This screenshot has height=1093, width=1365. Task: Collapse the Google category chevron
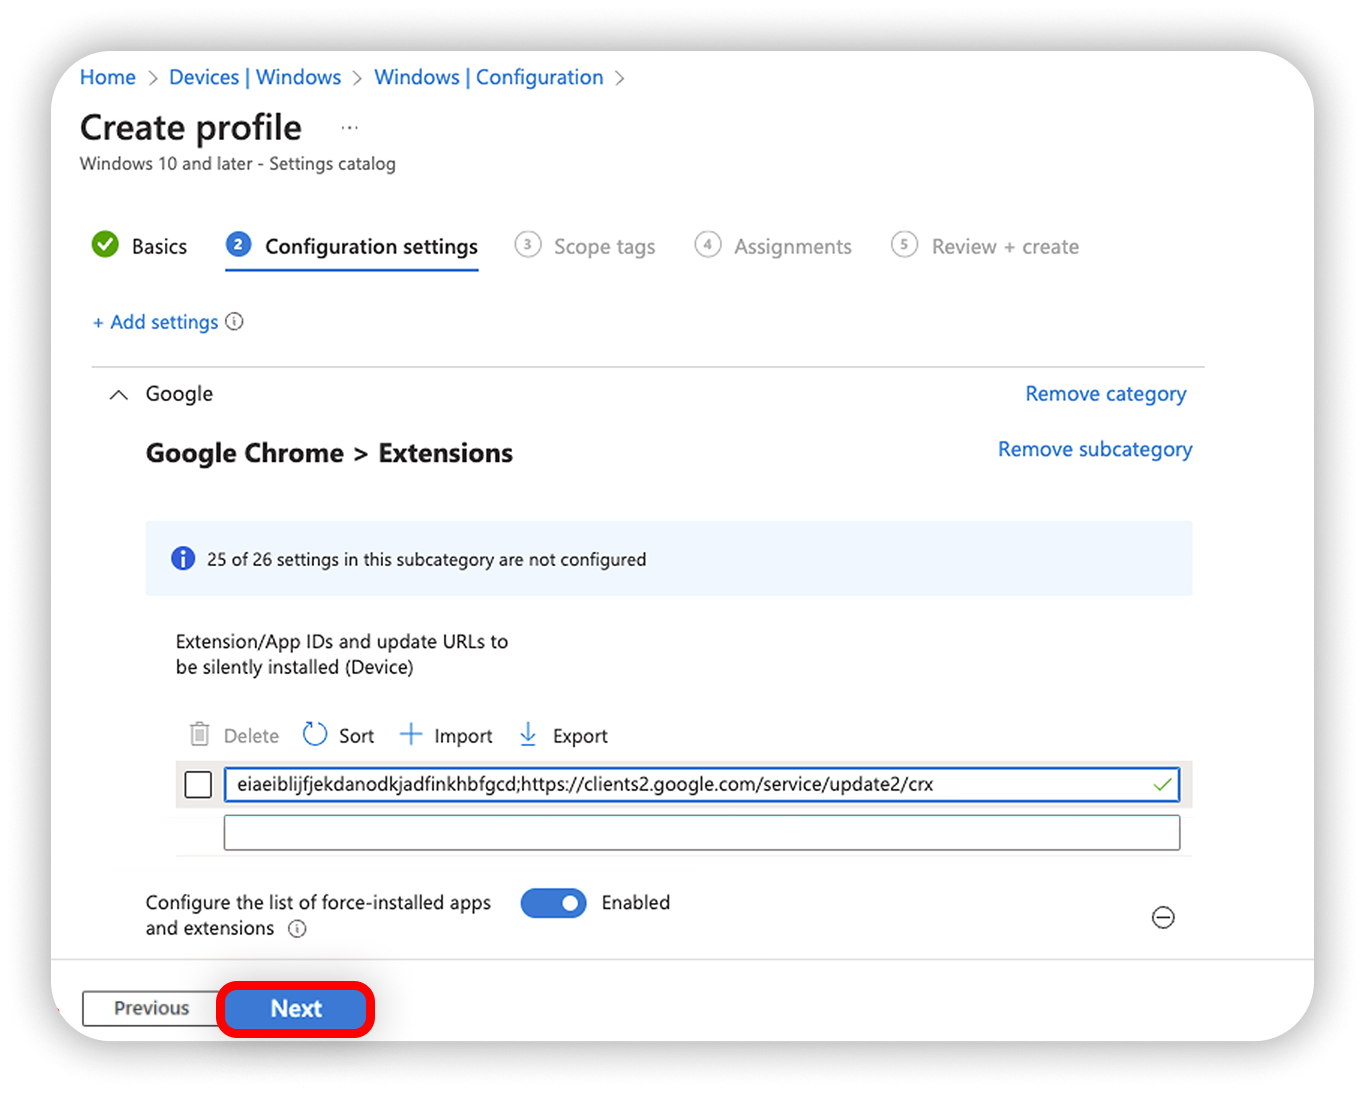tap(118, 394)
